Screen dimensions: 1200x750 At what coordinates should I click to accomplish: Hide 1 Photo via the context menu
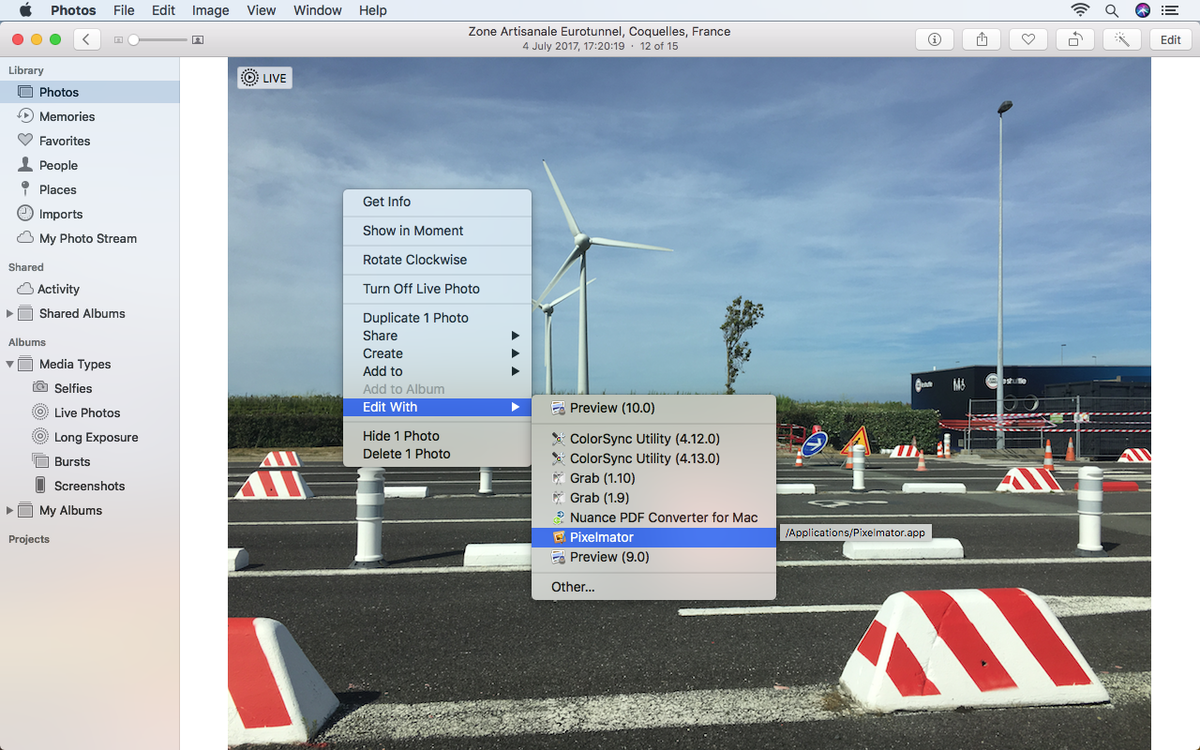[400, 435]
